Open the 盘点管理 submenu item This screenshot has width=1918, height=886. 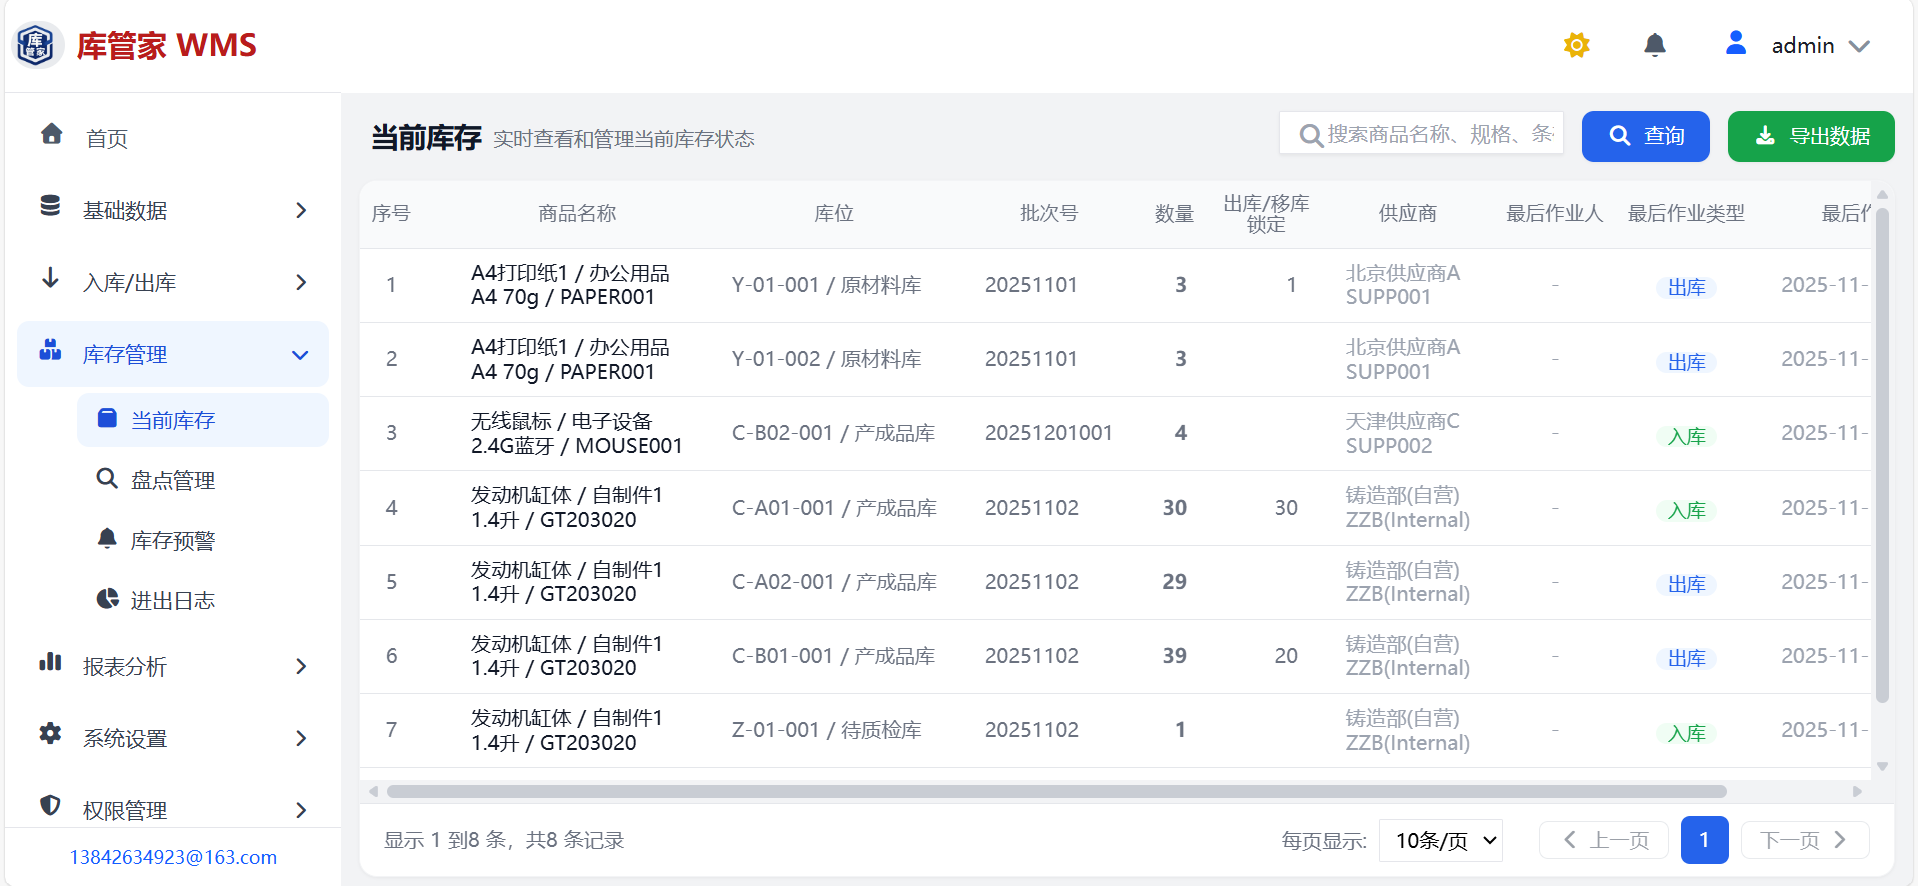point(203,480)
